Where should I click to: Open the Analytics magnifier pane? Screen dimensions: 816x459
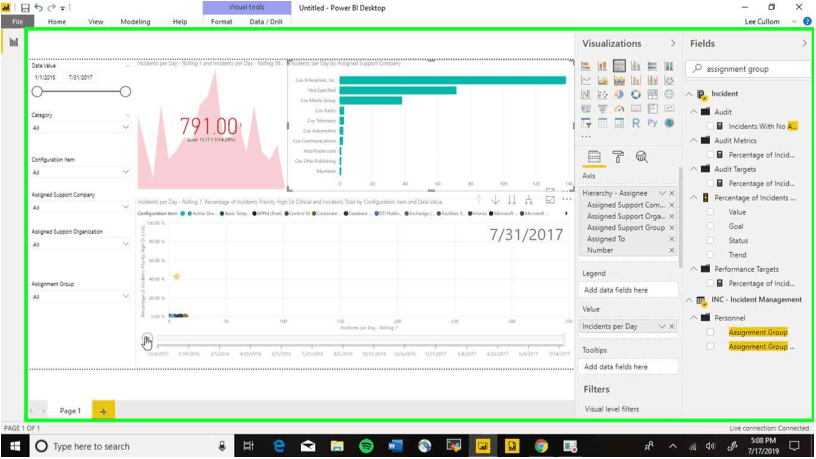(x=642, y=157)
